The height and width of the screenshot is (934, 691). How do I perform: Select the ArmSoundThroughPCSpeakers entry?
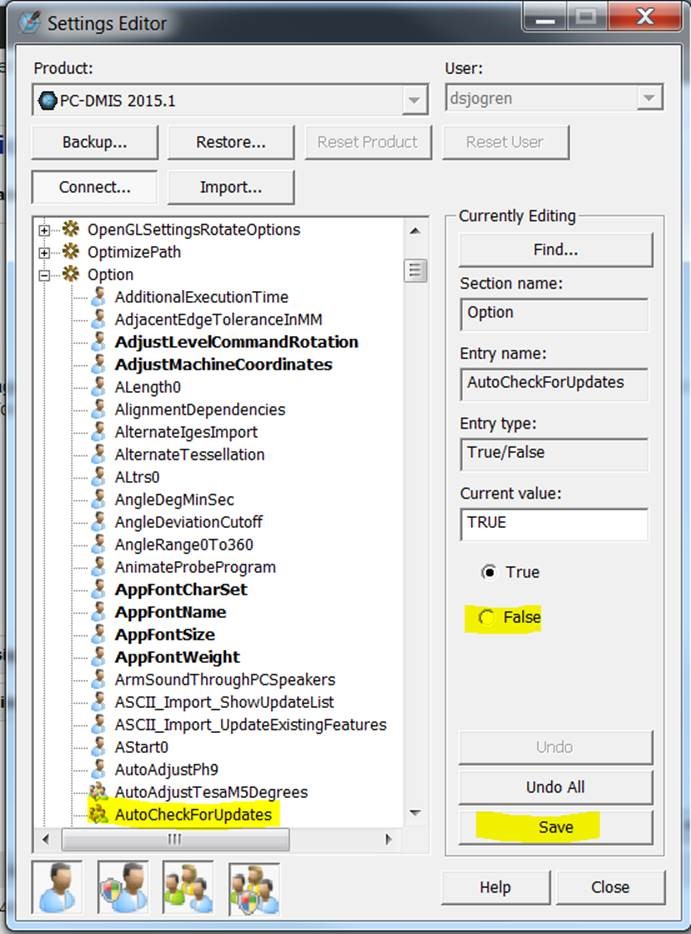(225, 680)
